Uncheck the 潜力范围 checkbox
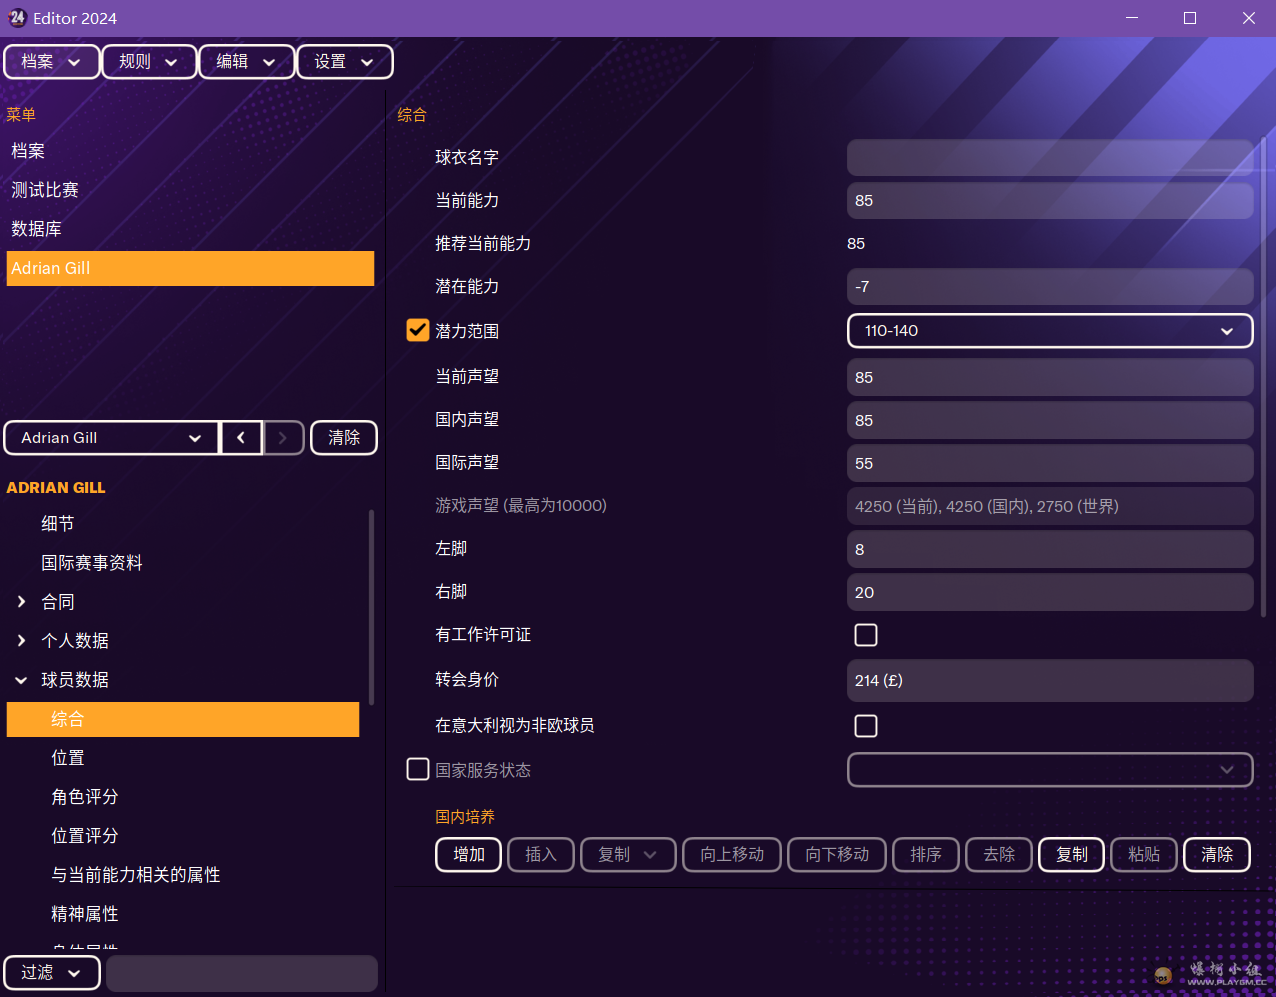 point(418,330)
